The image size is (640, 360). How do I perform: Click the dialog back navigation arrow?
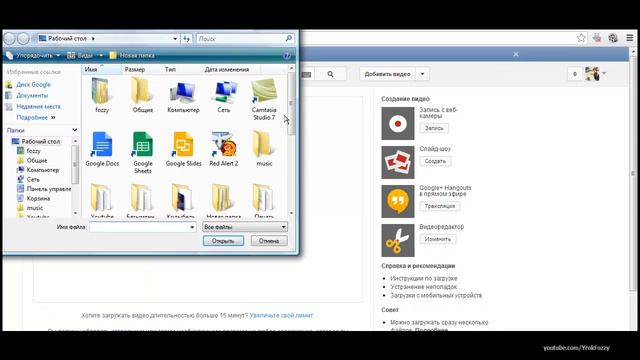9,38
